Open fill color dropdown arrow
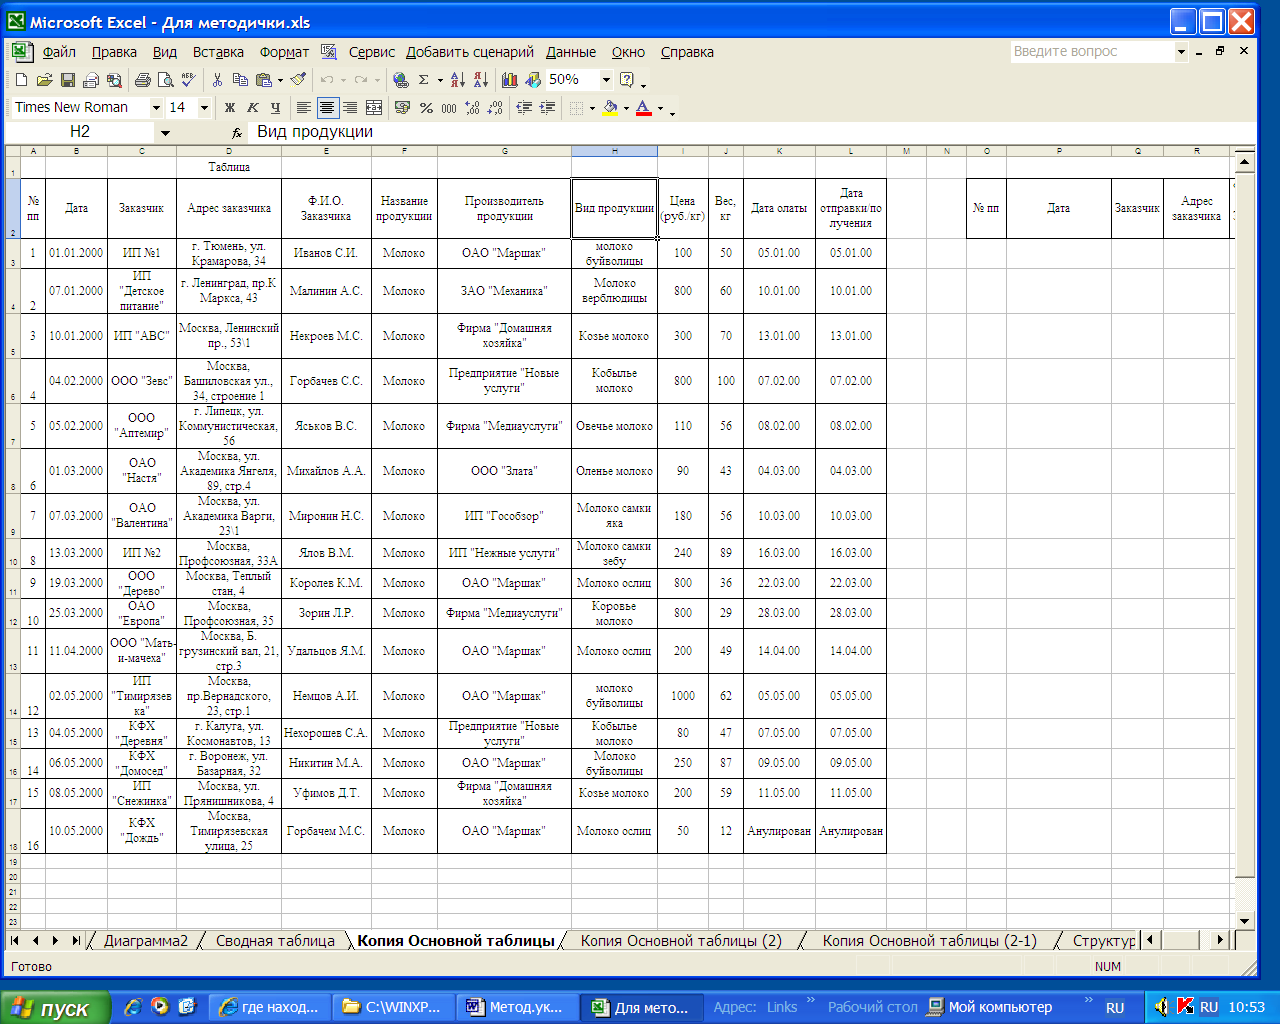The height and width of the screenshot is (1024, 1280). pos(626,107)
